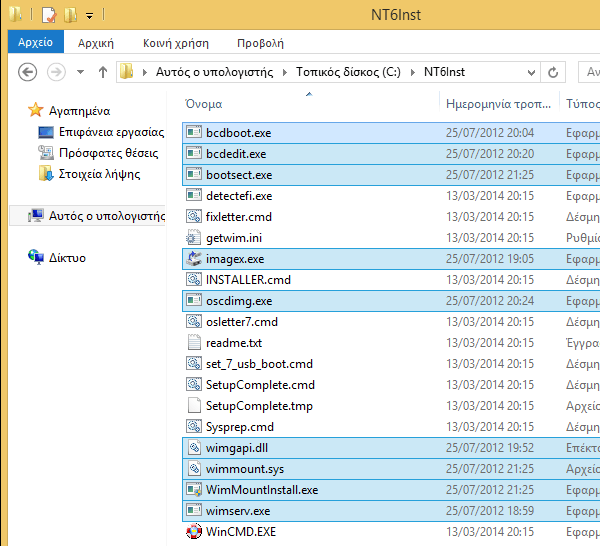The height and width of the screenshot is (546, 600).
Task: Click the readme.txt document icon
Action: pyautogui.click(x=194, y=342)
